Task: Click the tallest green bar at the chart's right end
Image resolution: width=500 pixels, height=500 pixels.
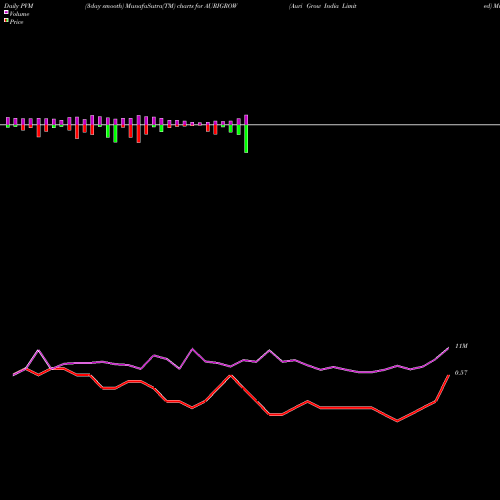Action: coord(246,139)
